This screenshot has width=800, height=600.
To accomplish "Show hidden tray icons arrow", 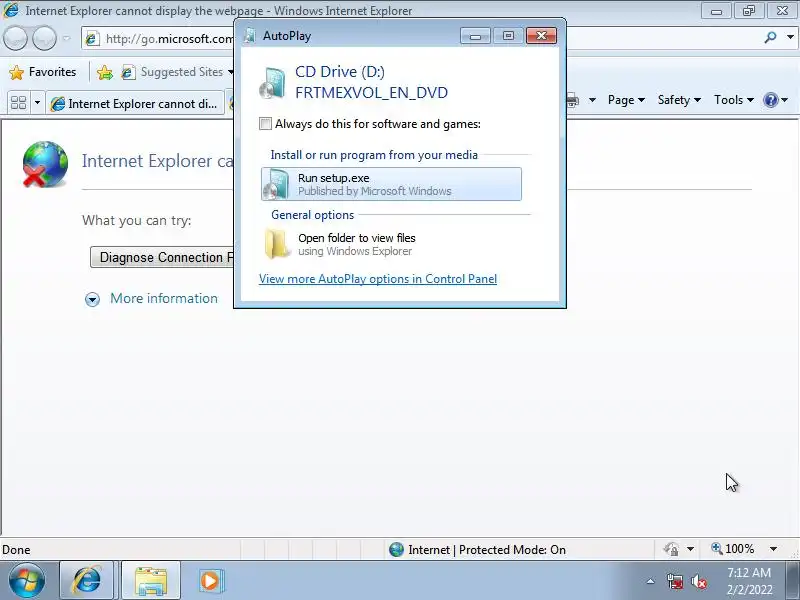I will (650, 581).
